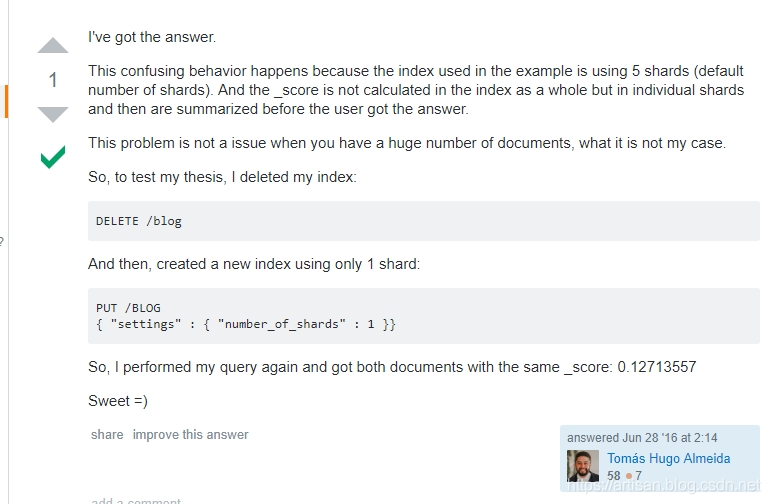Click the "Sweet =)" closing line
The image size is (771, 504).
(x=118, y=401)
